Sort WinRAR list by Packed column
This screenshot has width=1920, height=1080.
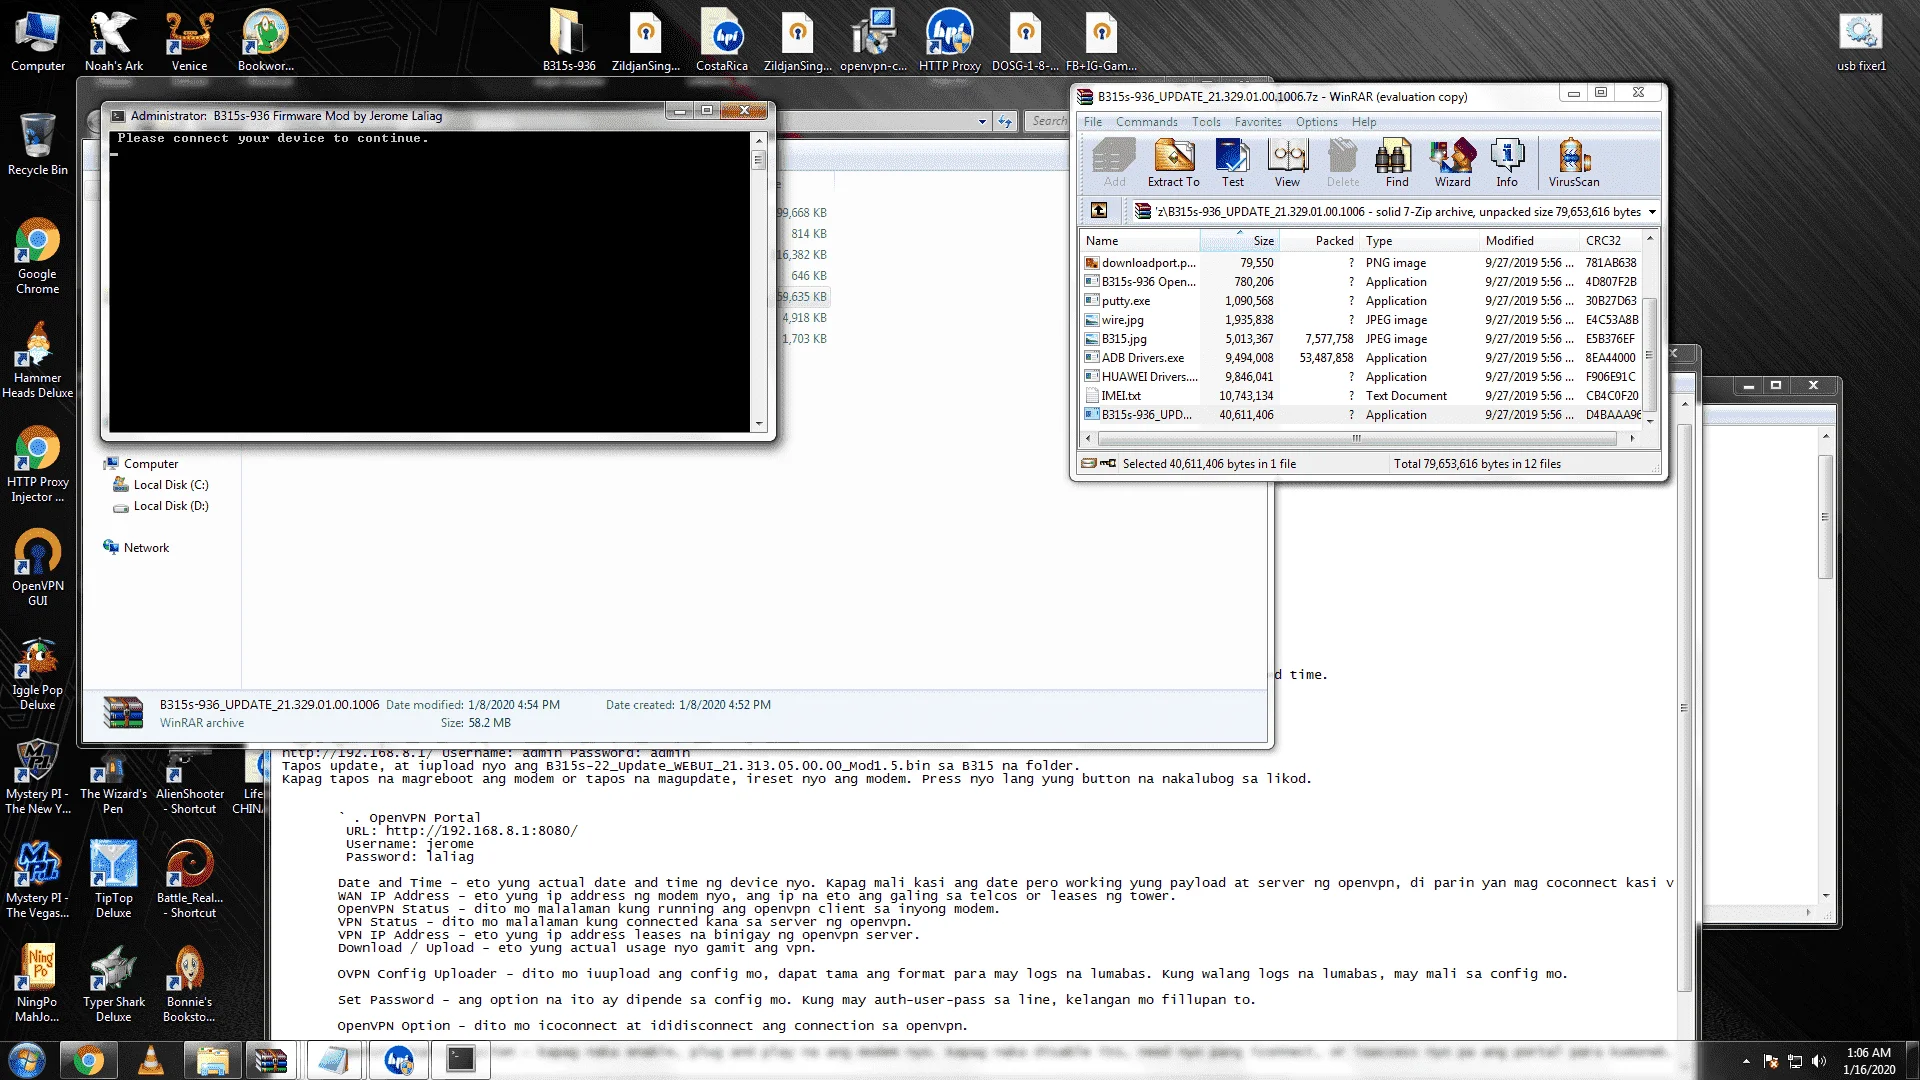click(x=1320, y=240)
